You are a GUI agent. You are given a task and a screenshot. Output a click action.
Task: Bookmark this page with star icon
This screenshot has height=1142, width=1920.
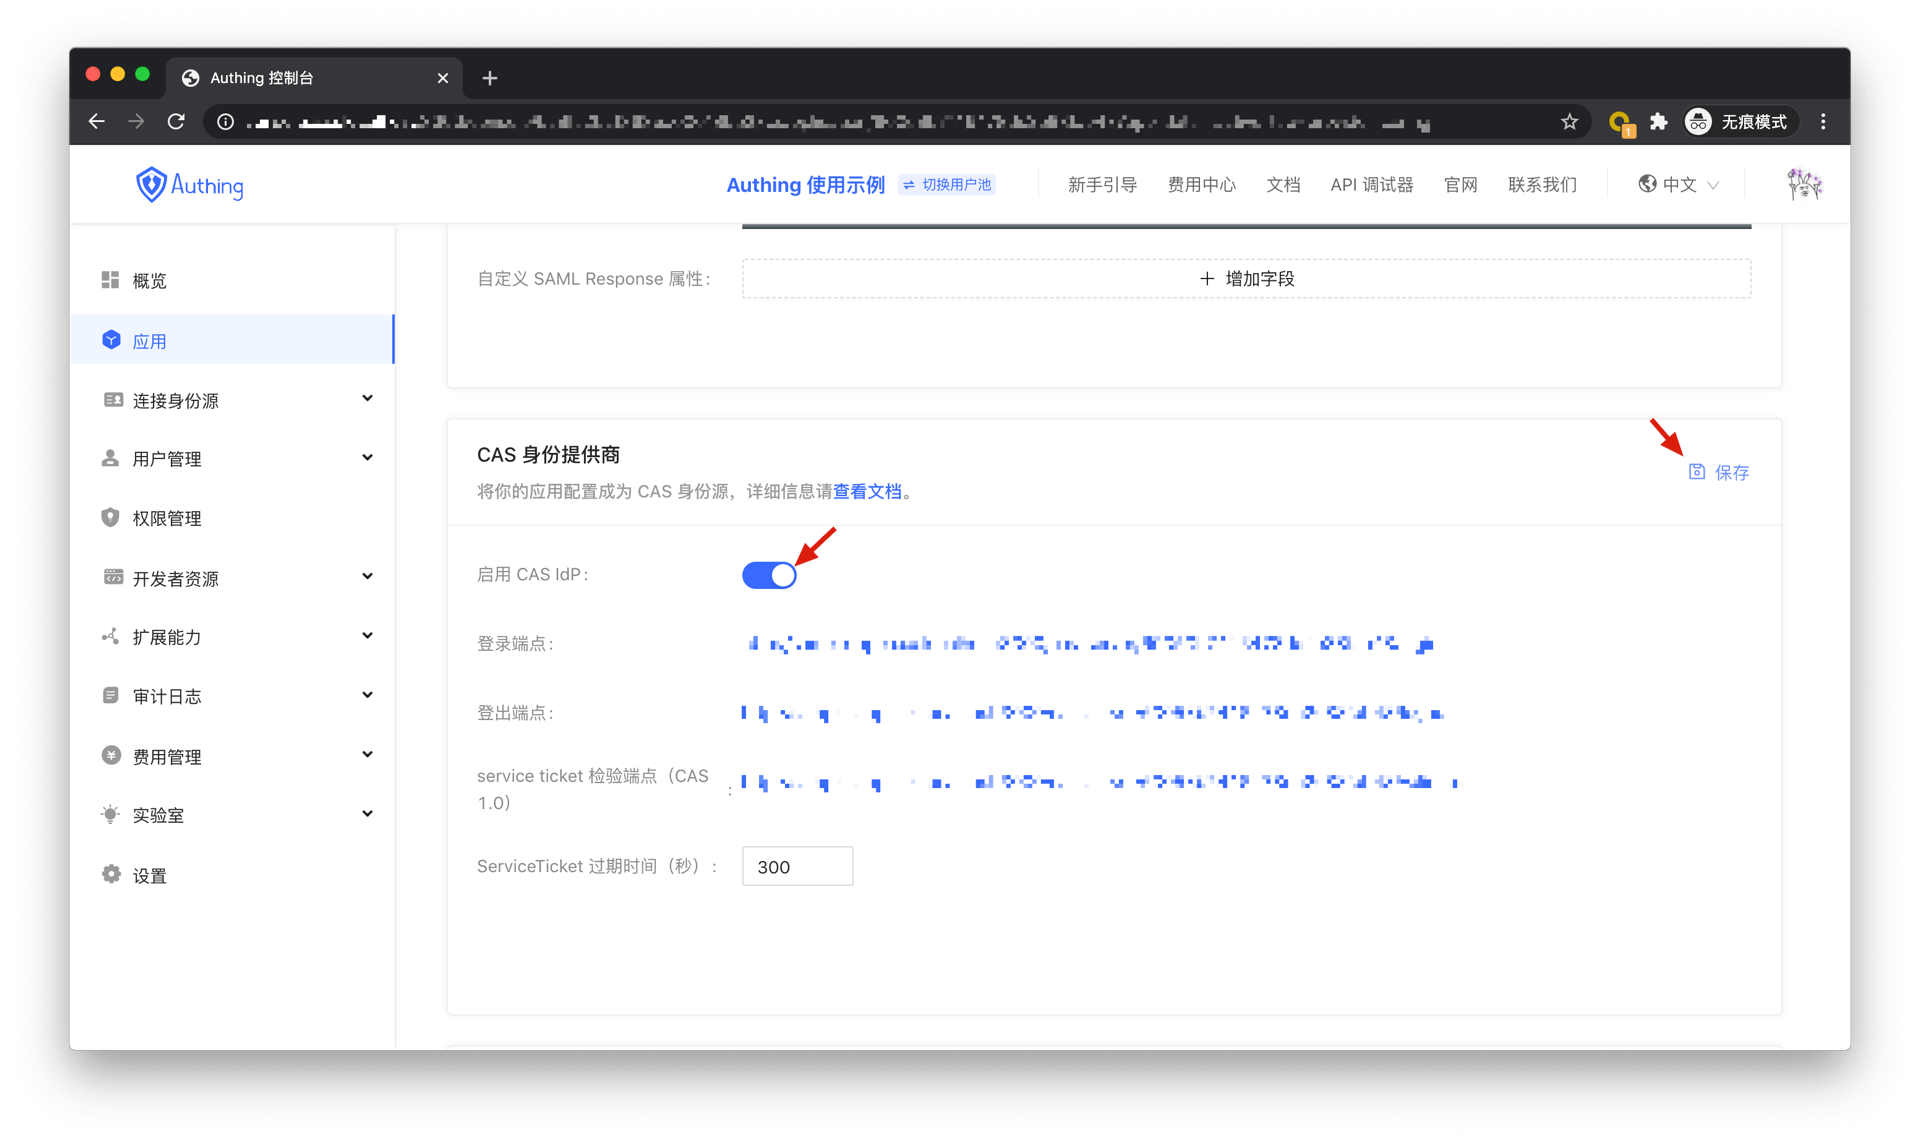1569,122
